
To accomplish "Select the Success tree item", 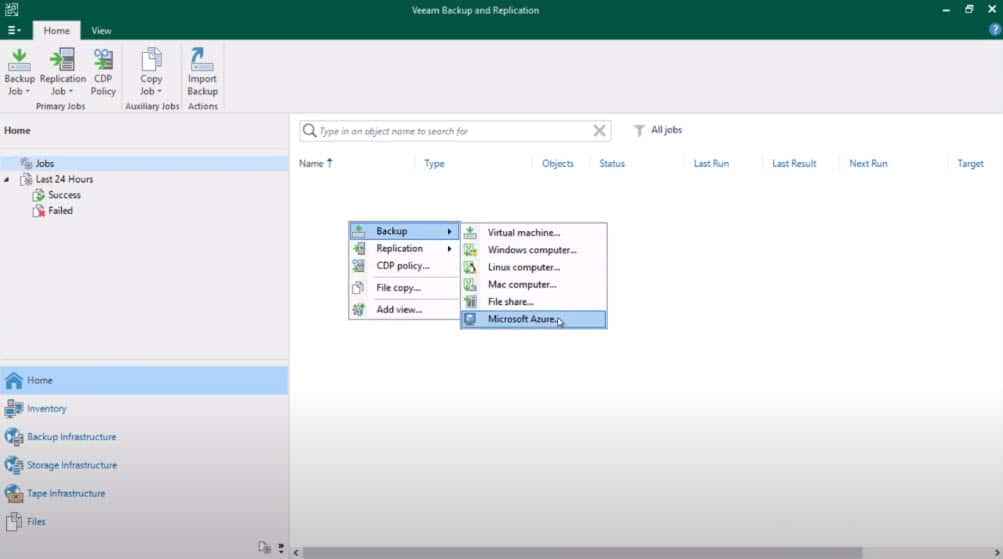I will coord(64,195).
